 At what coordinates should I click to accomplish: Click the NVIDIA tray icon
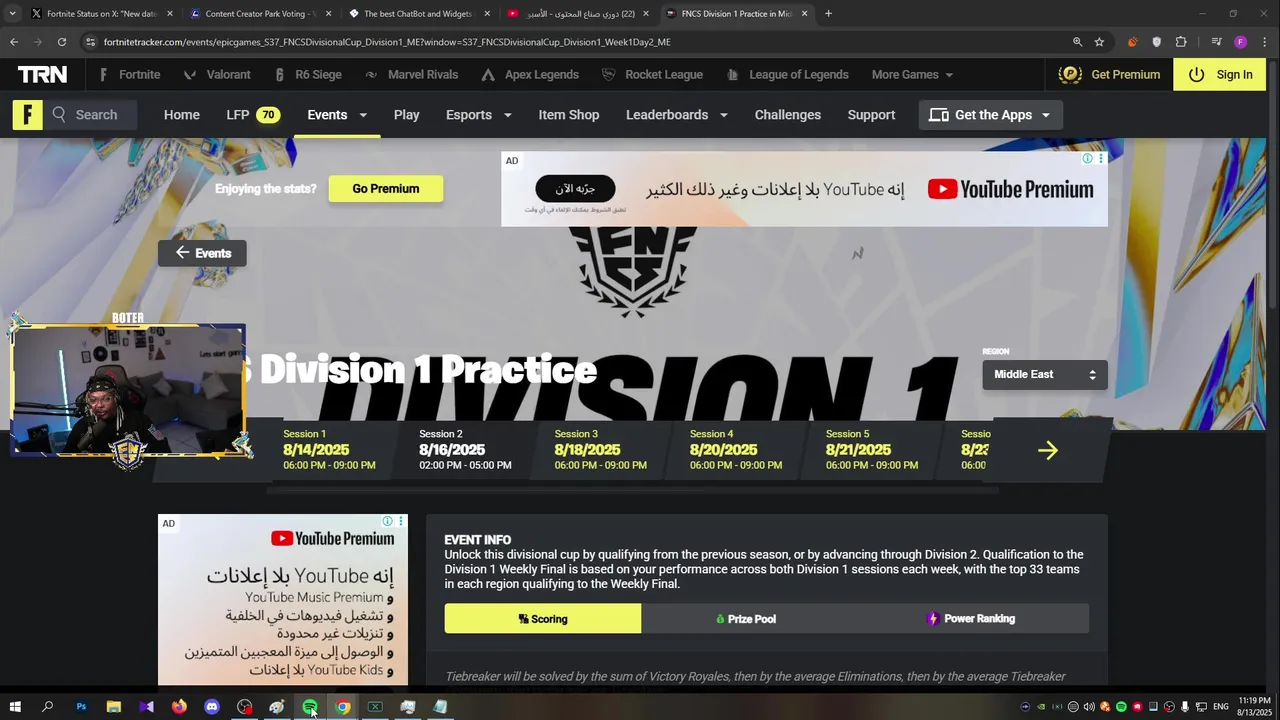coord(1041,707)
